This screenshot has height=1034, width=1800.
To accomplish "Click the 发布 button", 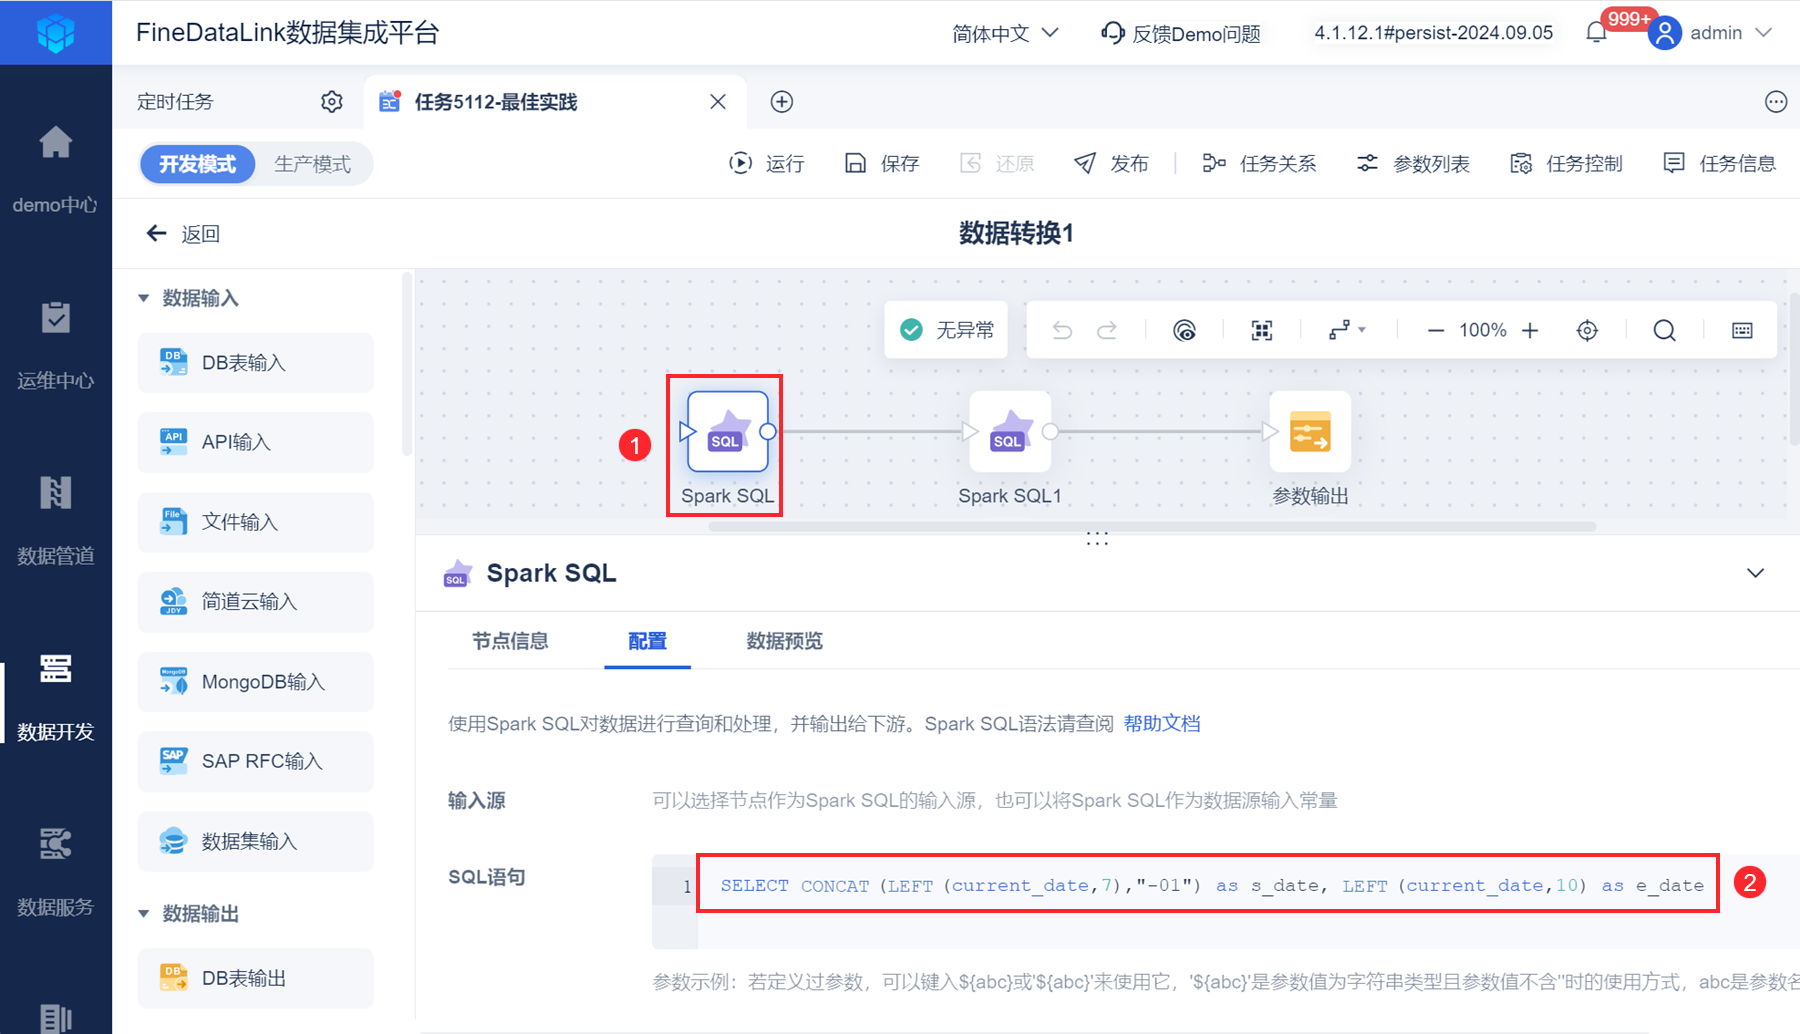I will click(x=1111, y=164).
